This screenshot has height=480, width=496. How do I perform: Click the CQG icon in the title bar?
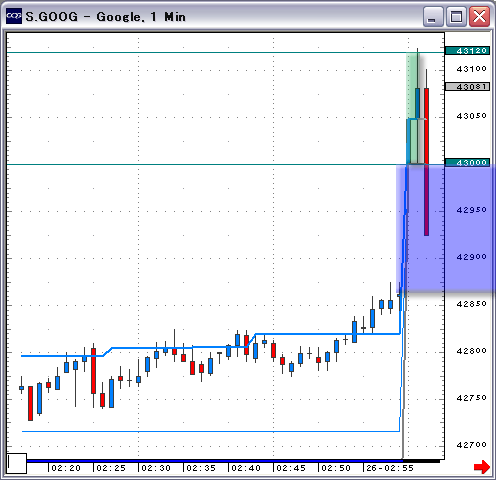(x=14, y=16)
